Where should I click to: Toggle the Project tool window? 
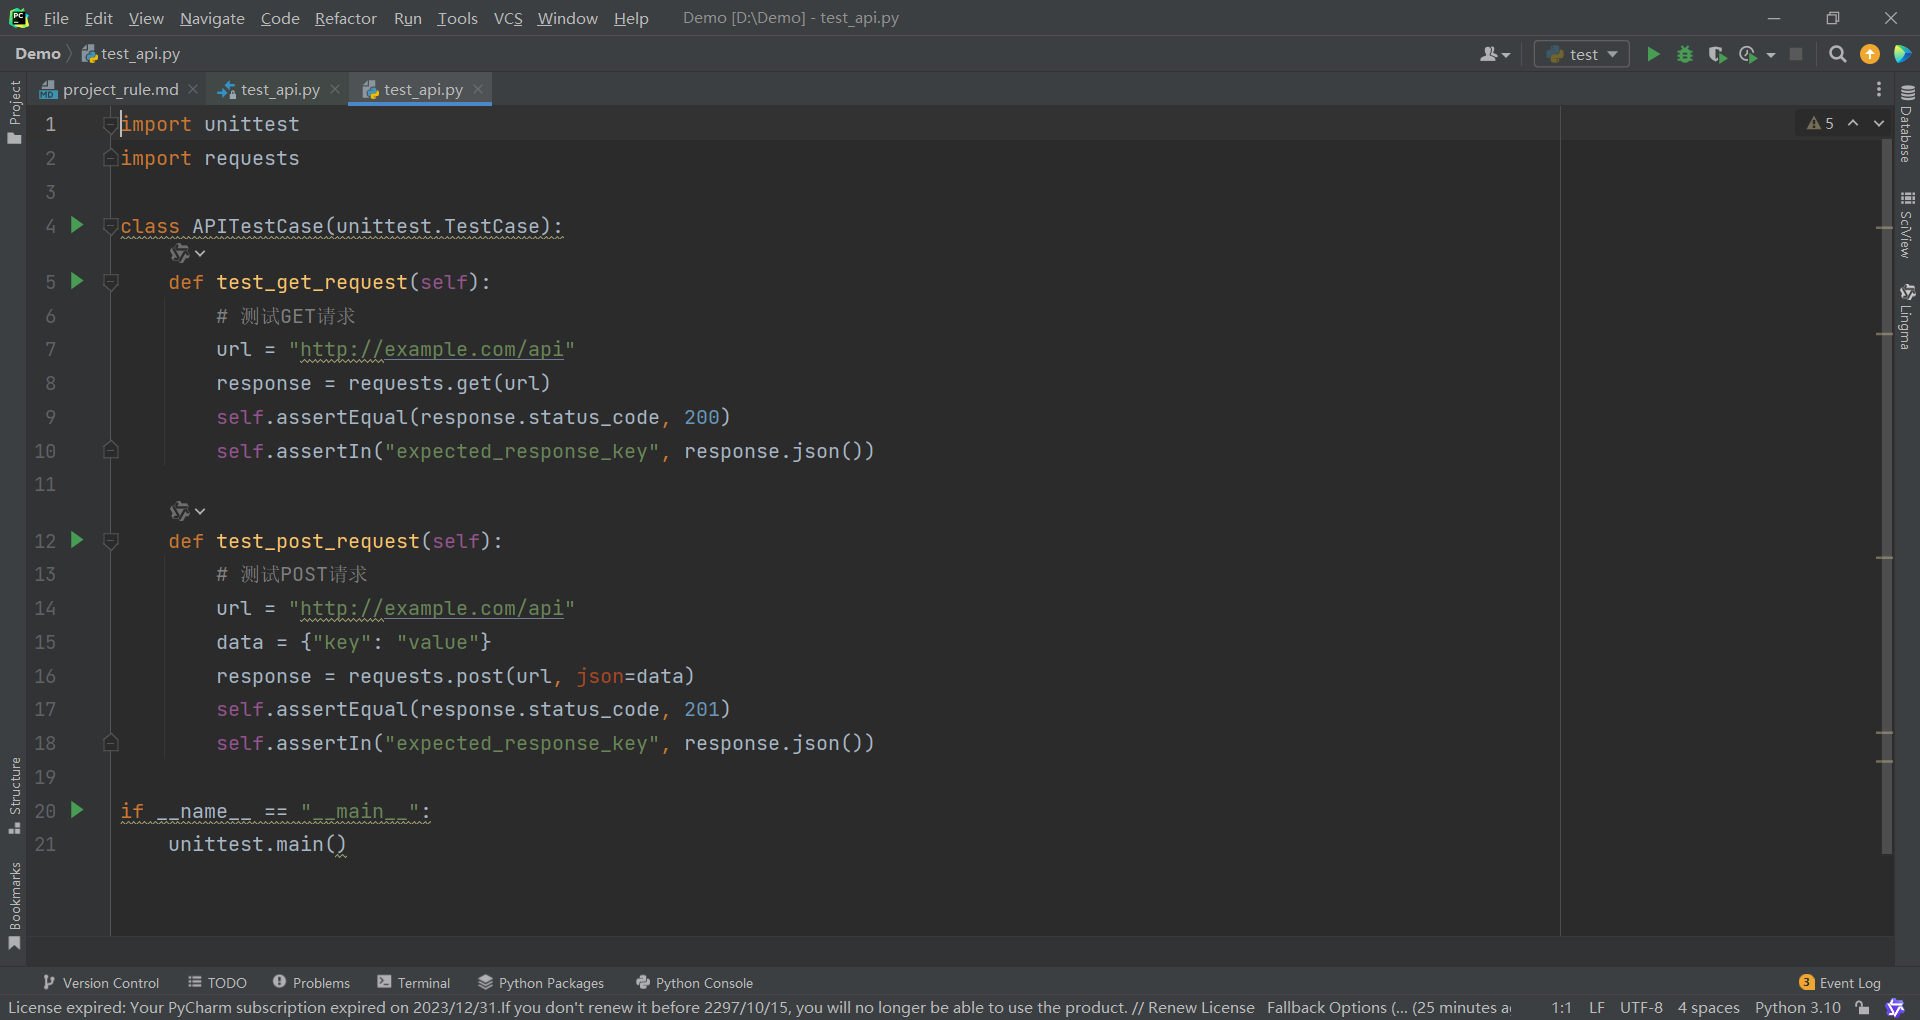(x=14, y=112)
